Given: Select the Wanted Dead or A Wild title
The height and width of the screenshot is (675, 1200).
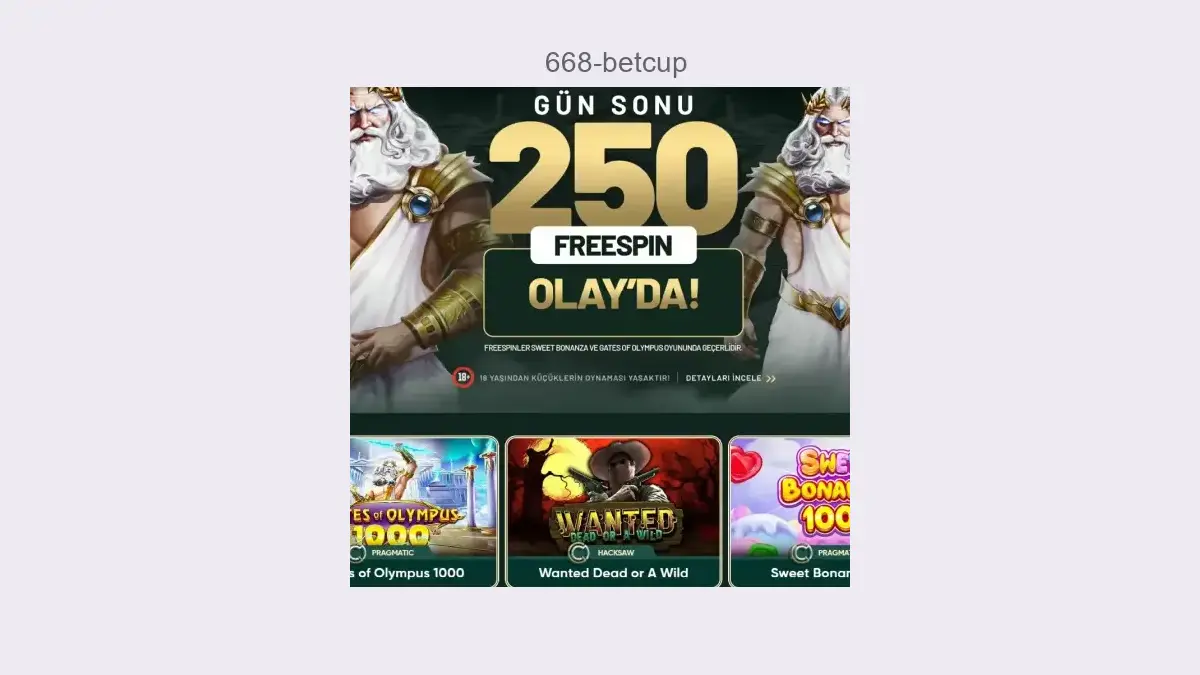Looking at the screenshot, I should (613, 573).
